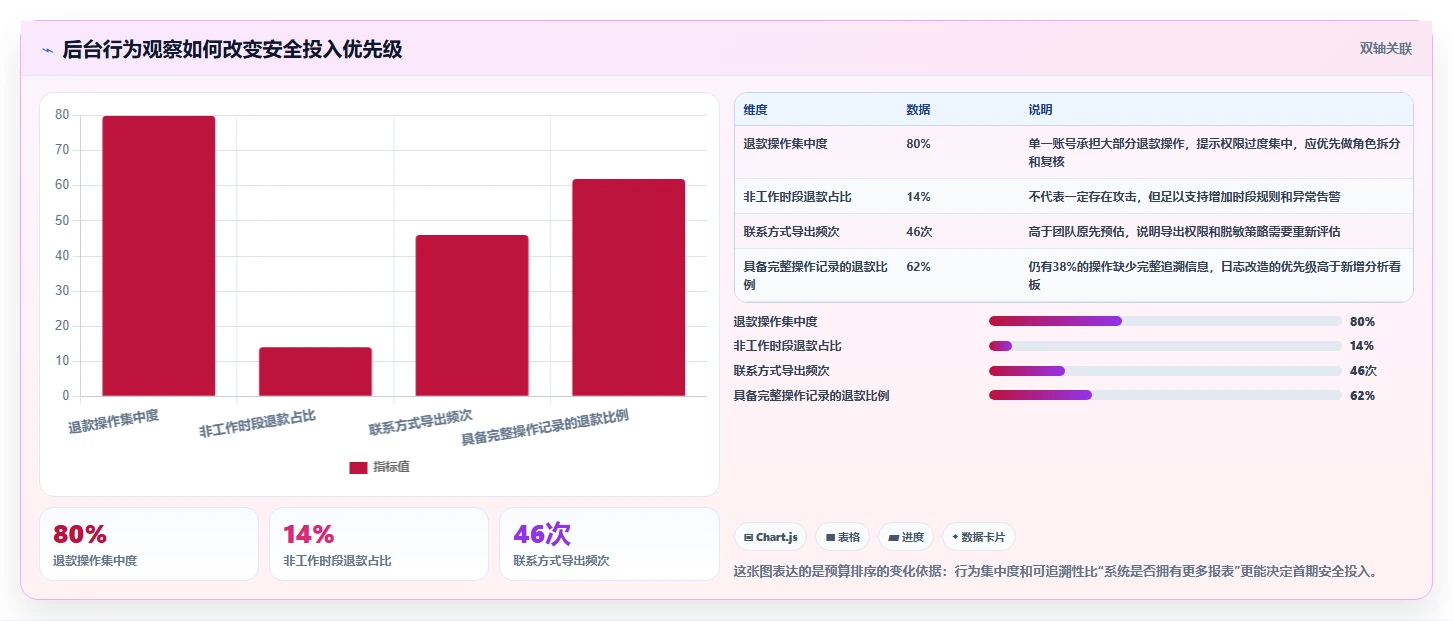Click the 80% cell in the table
1453x621 pixels.
point(918,144)
